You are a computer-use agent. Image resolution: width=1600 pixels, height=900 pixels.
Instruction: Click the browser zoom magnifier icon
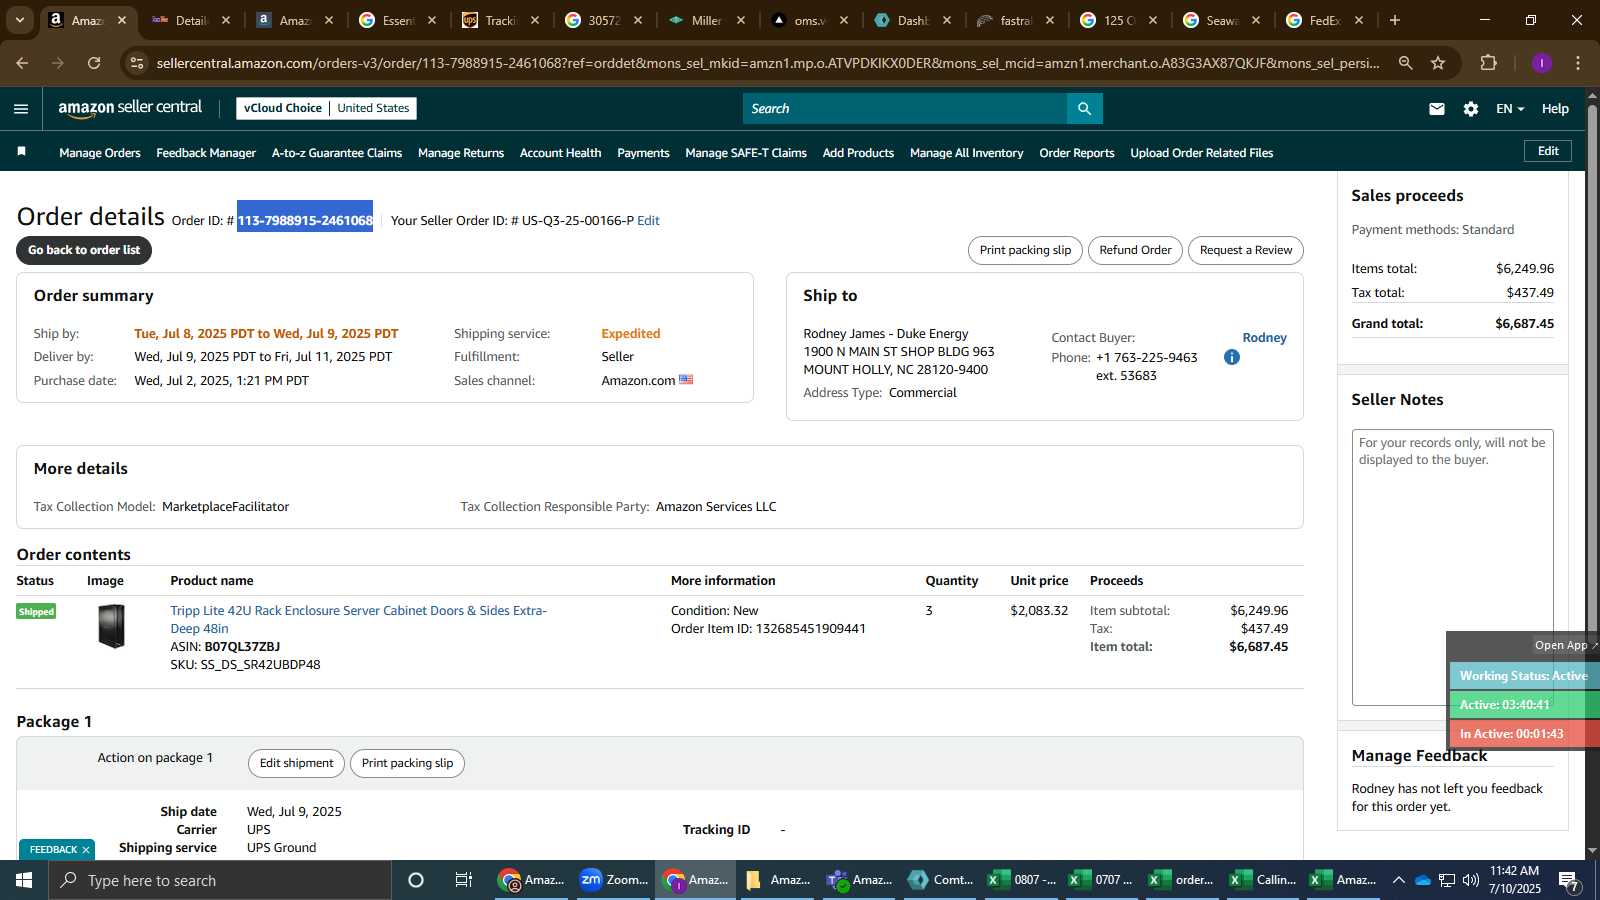point(1406,63)
